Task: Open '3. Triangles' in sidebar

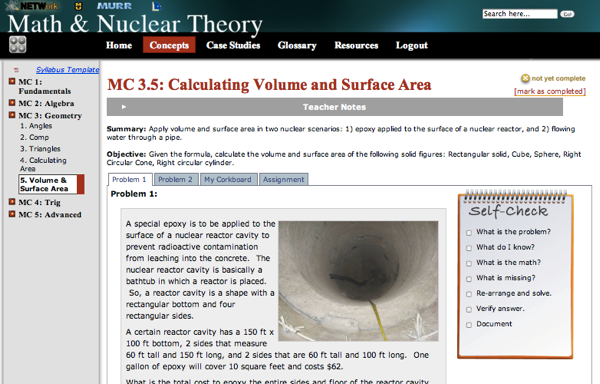Action: click(40, 149)
